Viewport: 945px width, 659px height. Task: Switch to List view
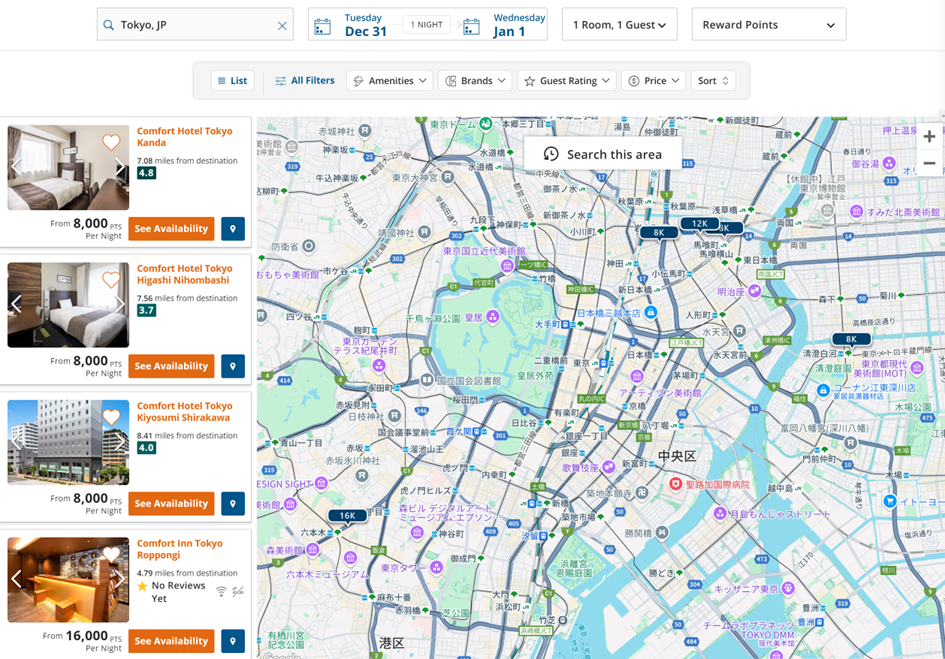tap(233, 81)
